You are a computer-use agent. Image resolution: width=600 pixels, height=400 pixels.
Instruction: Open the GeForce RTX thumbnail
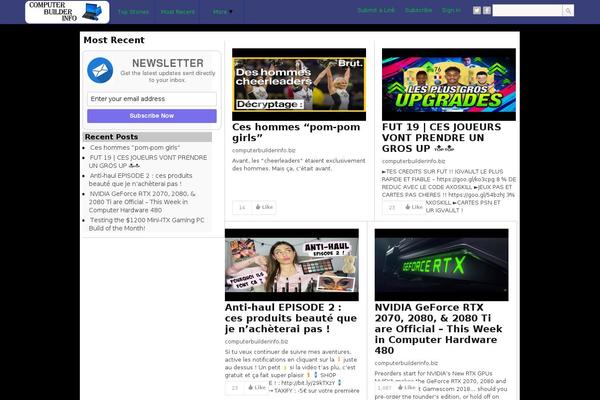(x=442, y=265)
